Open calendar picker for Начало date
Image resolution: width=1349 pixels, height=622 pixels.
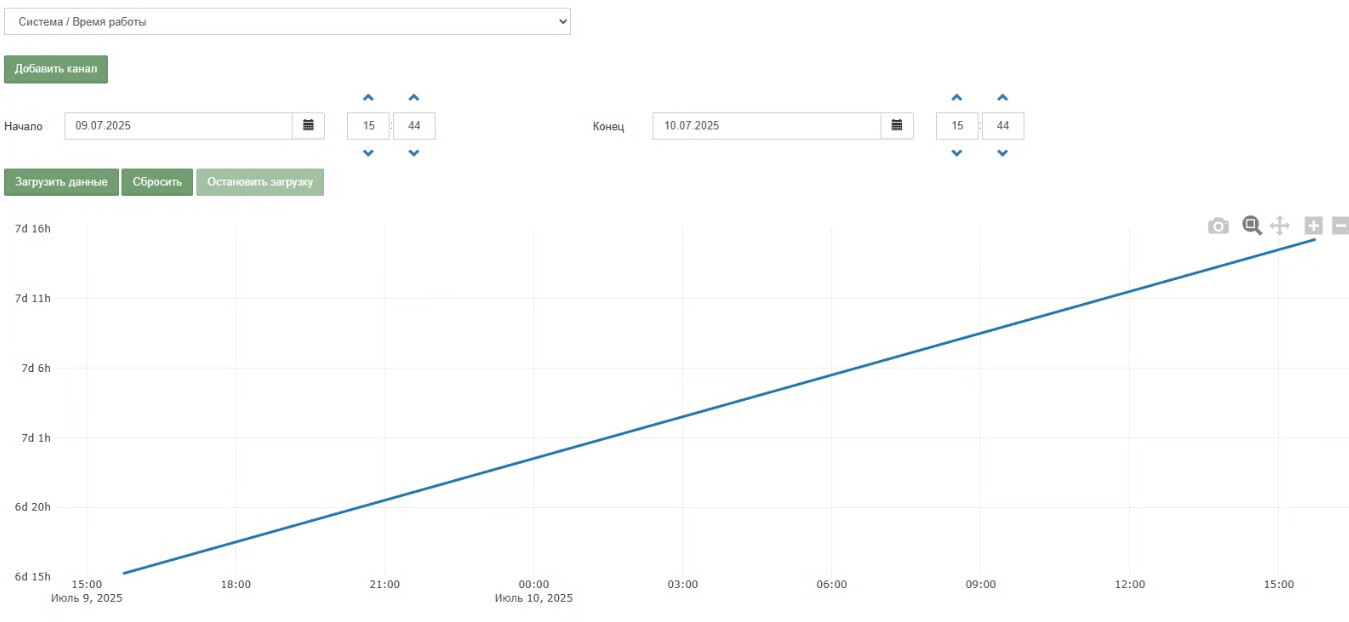pos(308,126)
